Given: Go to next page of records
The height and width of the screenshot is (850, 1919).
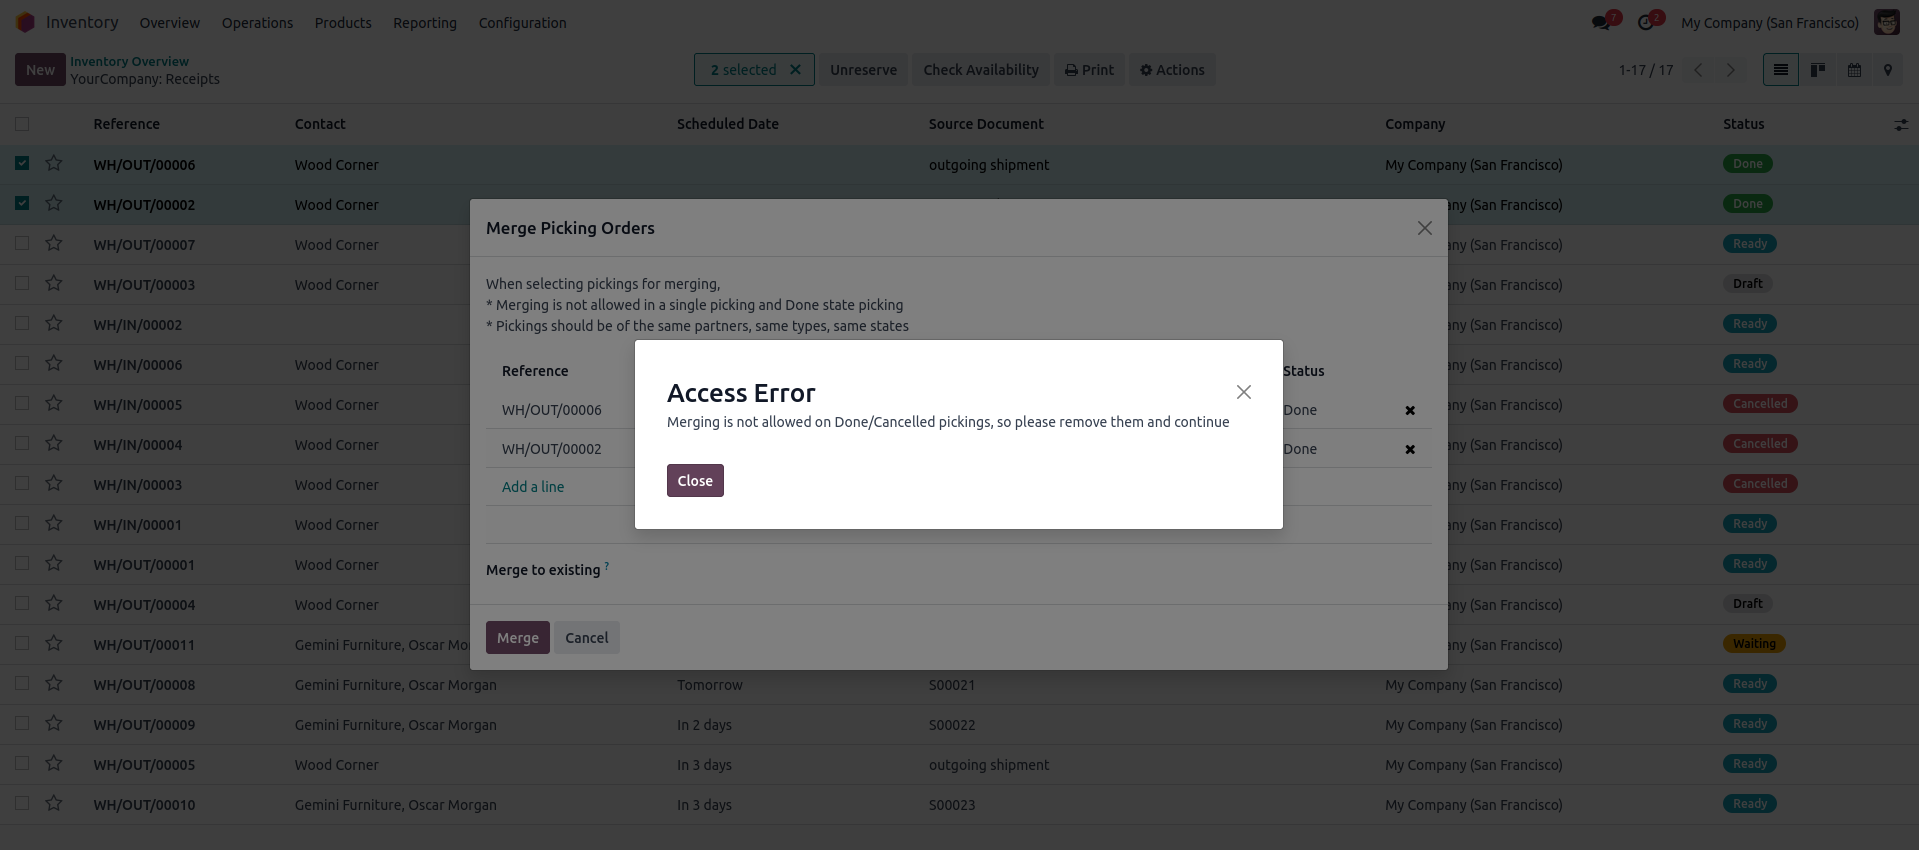Looking at the screenshot, I should click(1731, 70).
